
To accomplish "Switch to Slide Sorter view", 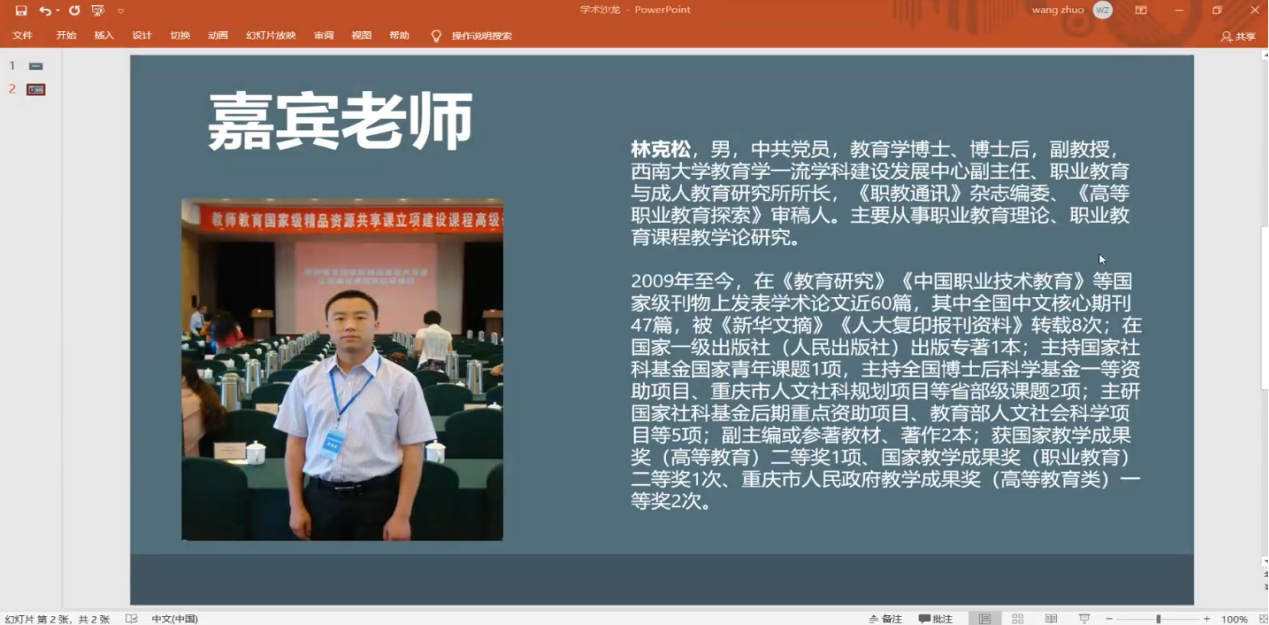I will [1016, 616].
